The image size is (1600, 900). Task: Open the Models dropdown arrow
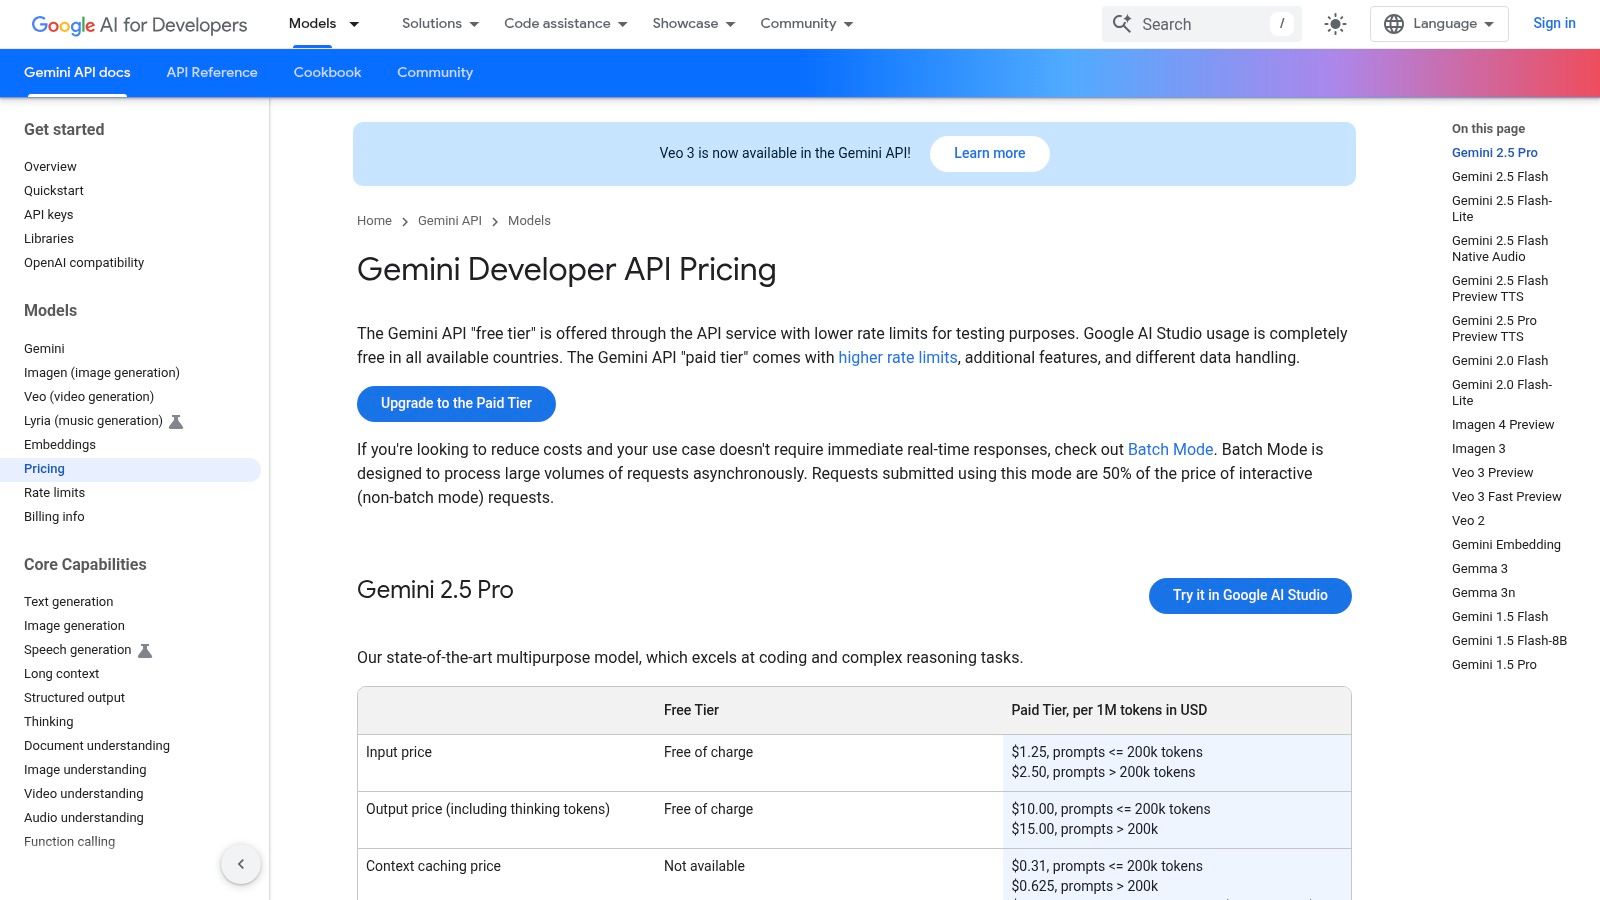coord(354,24)
